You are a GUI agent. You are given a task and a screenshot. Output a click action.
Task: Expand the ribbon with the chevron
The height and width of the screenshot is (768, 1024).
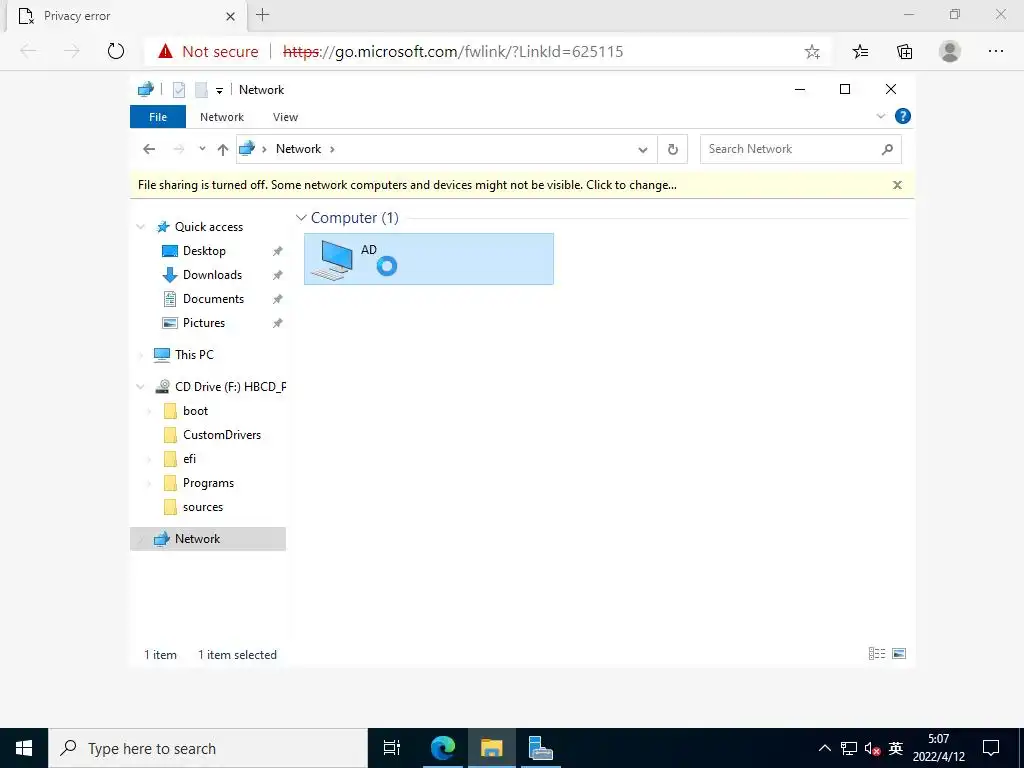(880, 116)
